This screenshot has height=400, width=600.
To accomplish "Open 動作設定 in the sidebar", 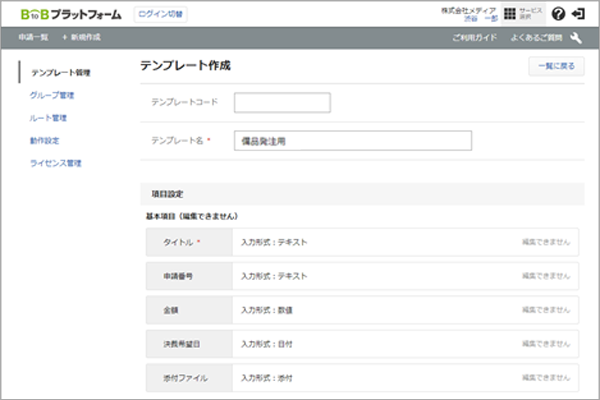I will (45, 141).
